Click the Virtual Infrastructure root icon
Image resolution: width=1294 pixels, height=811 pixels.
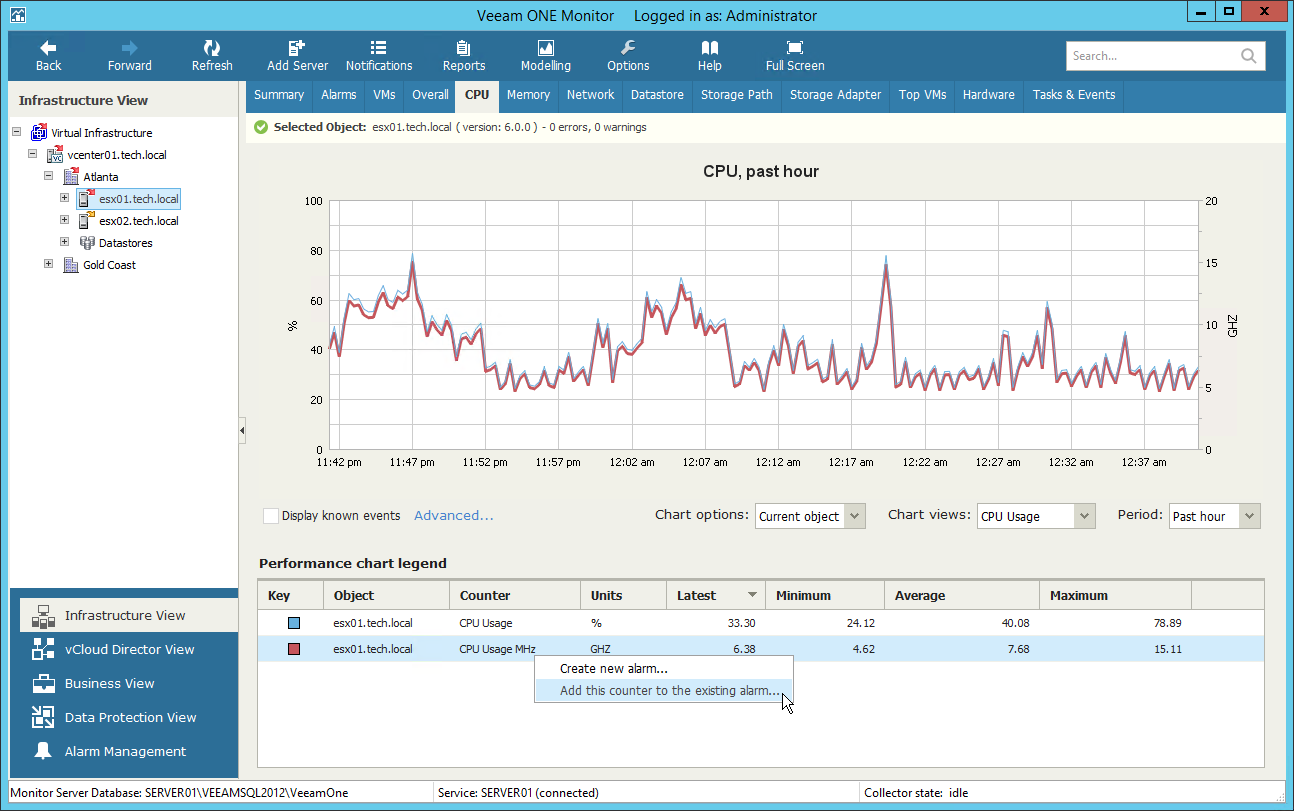39,132
